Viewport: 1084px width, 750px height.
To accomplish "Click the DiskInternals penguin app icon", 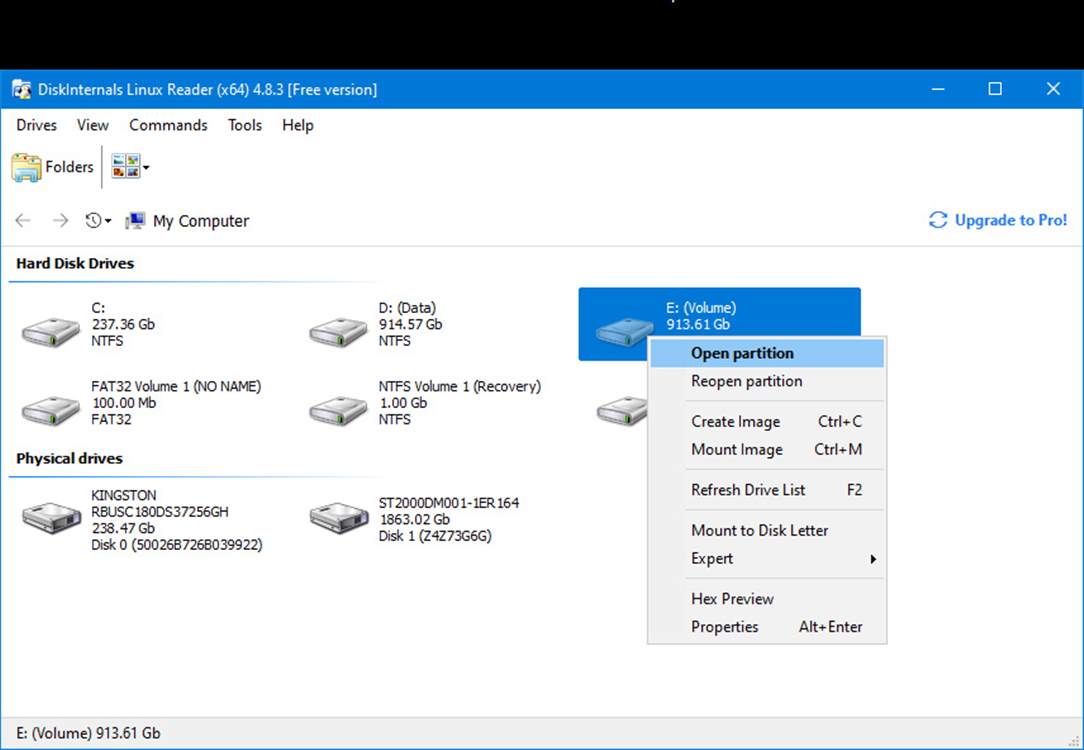I will coord(21,89).
